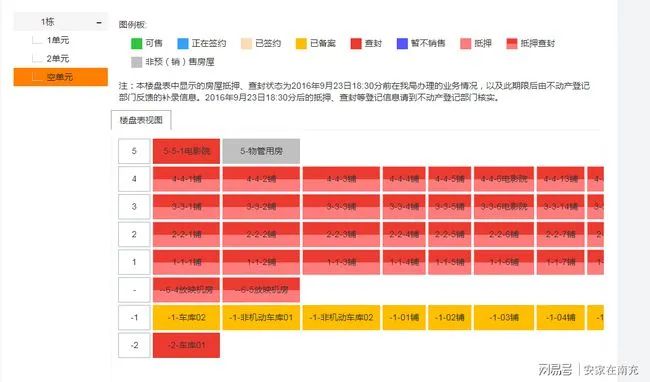Select unit 4-4-3铺 on floor 4

point(341,179)
